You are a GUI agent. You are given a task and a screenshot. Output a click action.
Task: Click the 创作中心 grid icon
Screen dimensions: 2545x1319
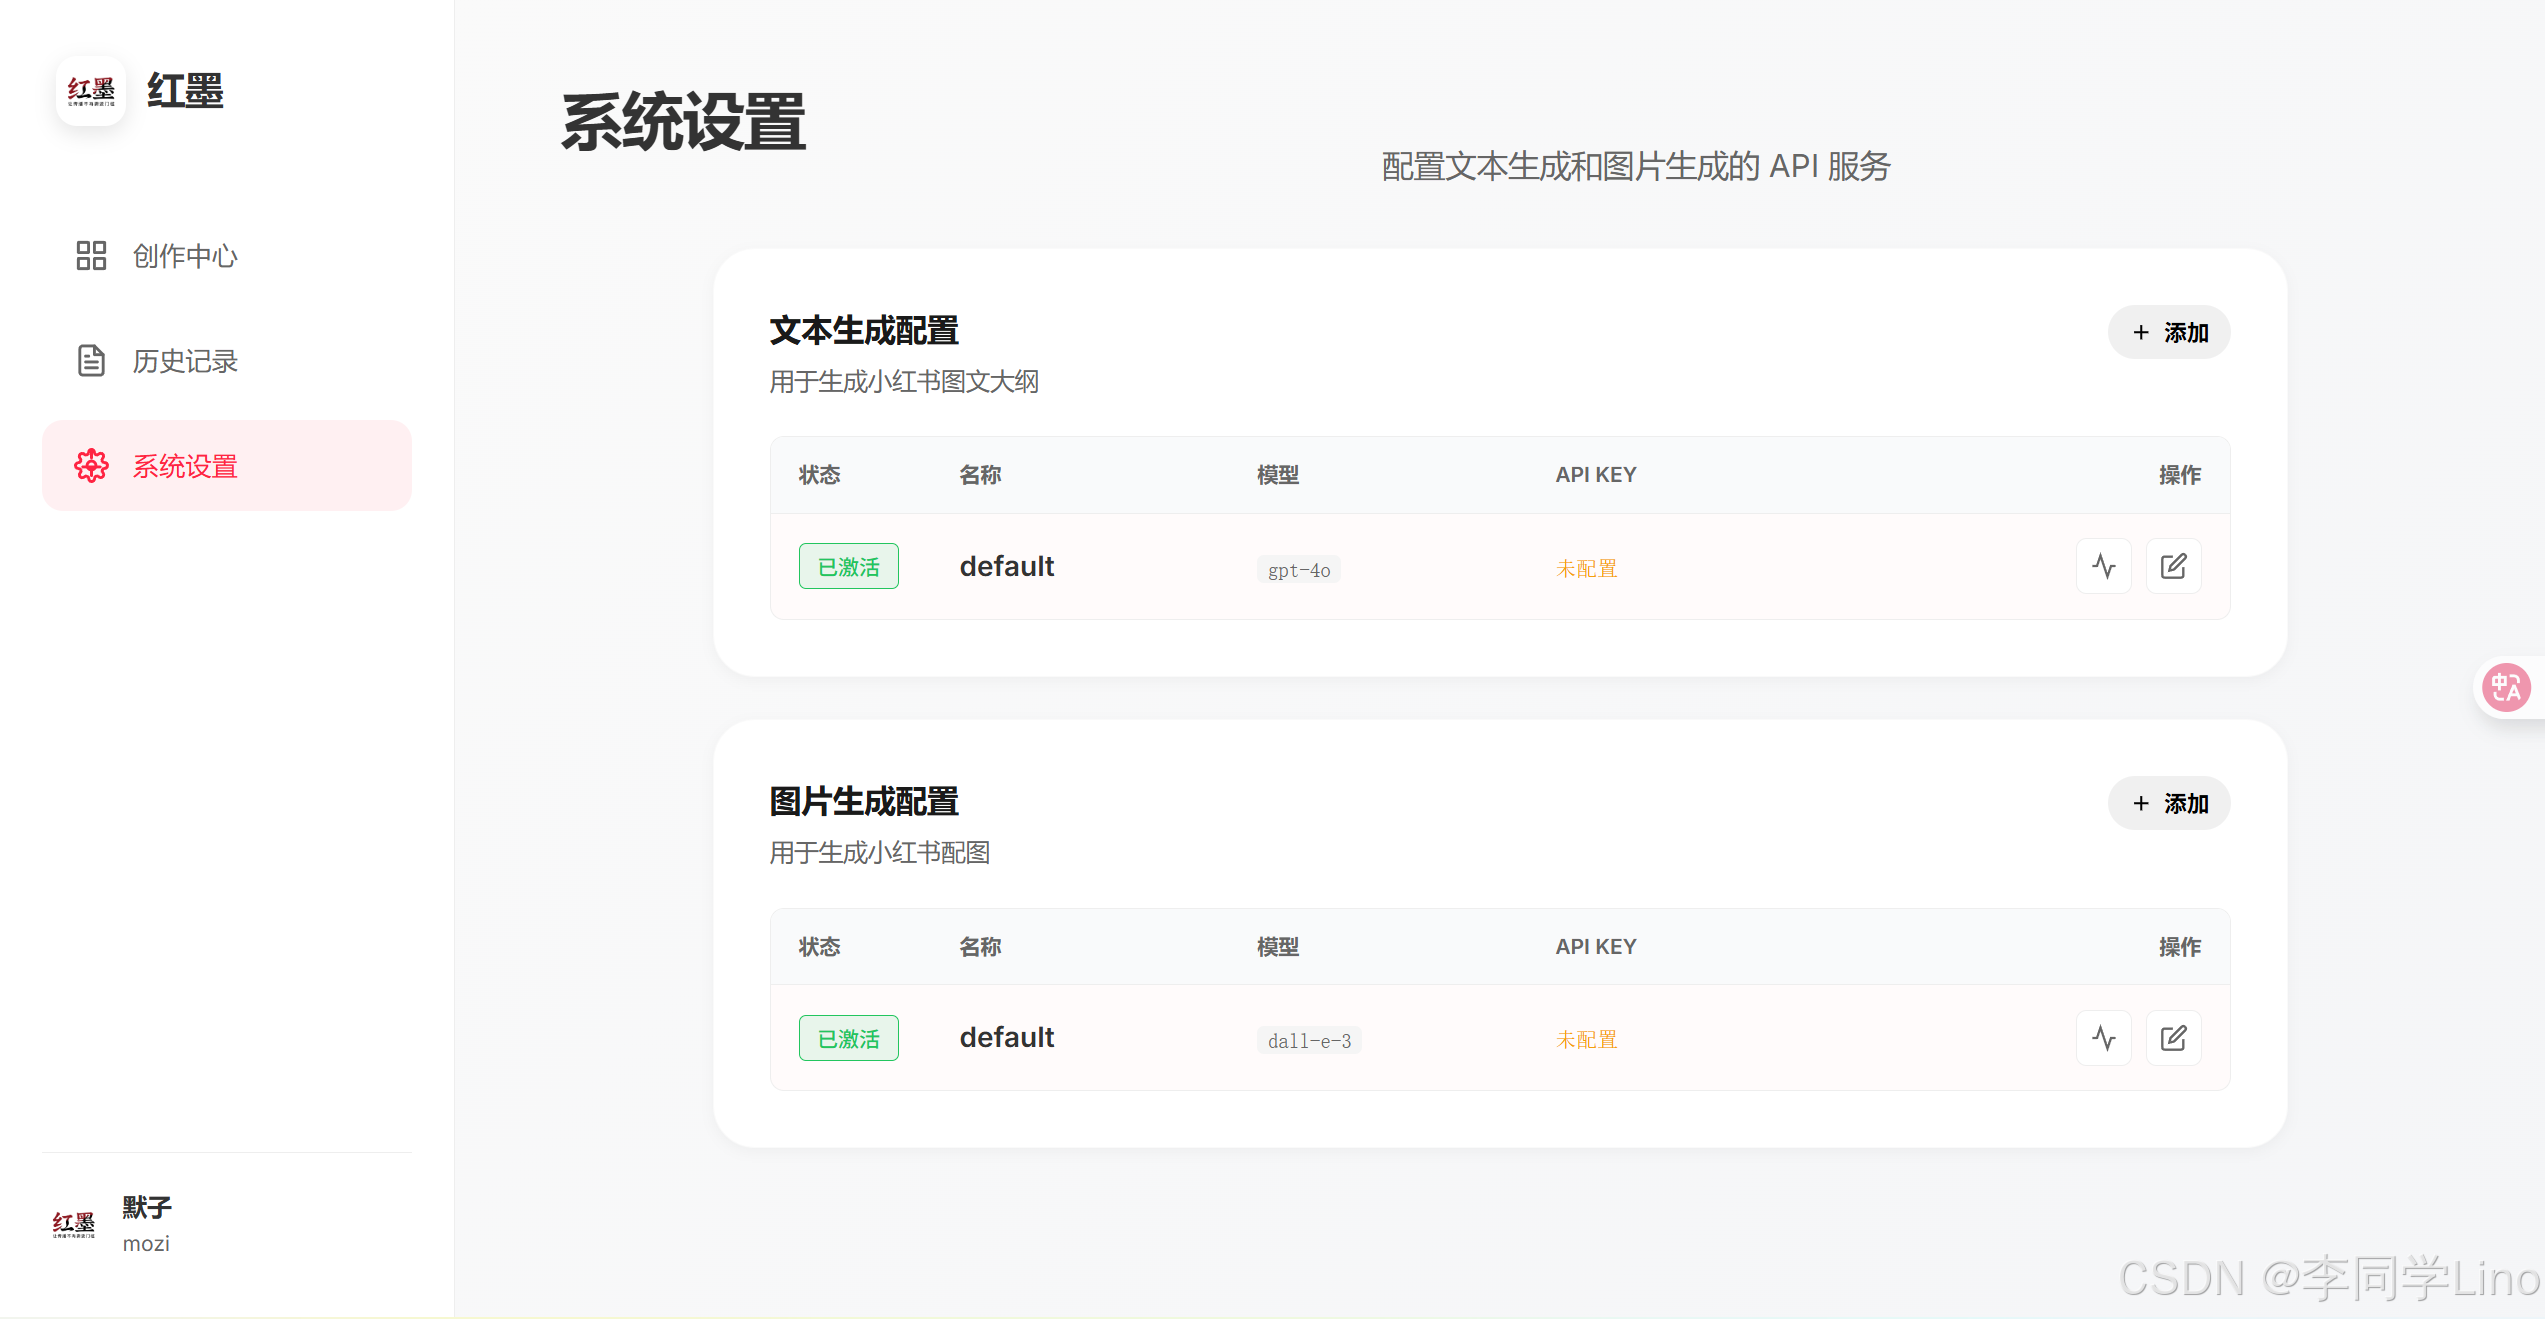[91, 256]
